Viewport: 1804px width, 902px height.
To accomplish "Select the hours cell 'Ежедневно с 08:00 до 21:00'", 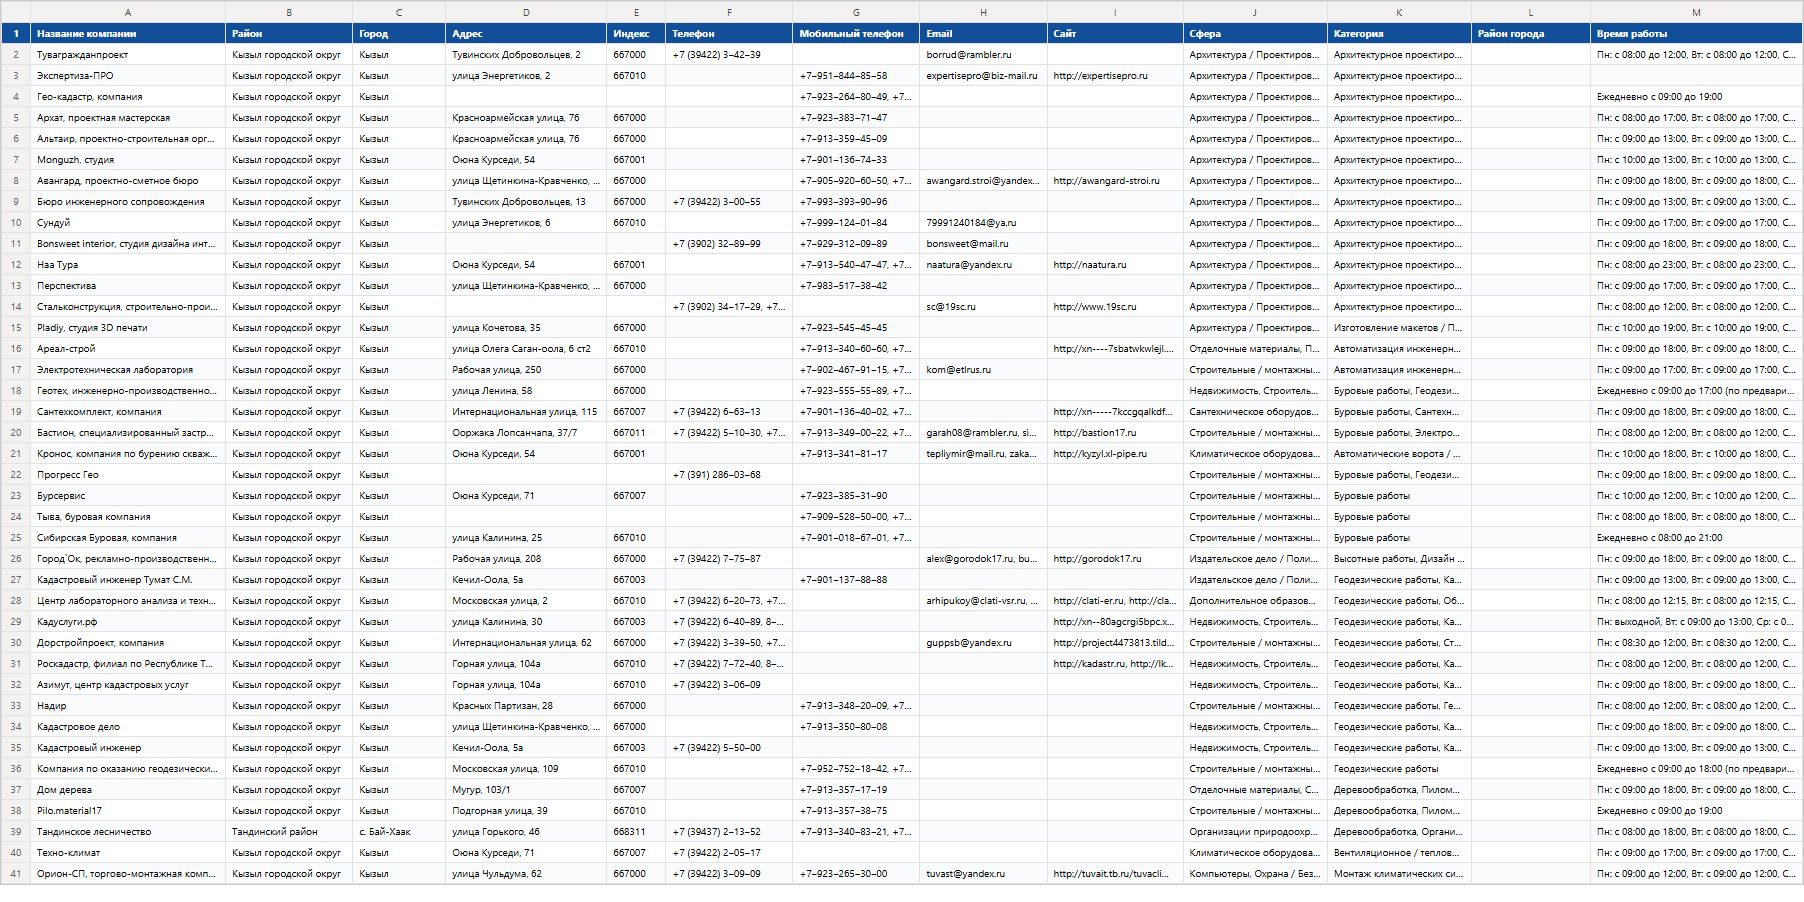I will [1696, 538].
